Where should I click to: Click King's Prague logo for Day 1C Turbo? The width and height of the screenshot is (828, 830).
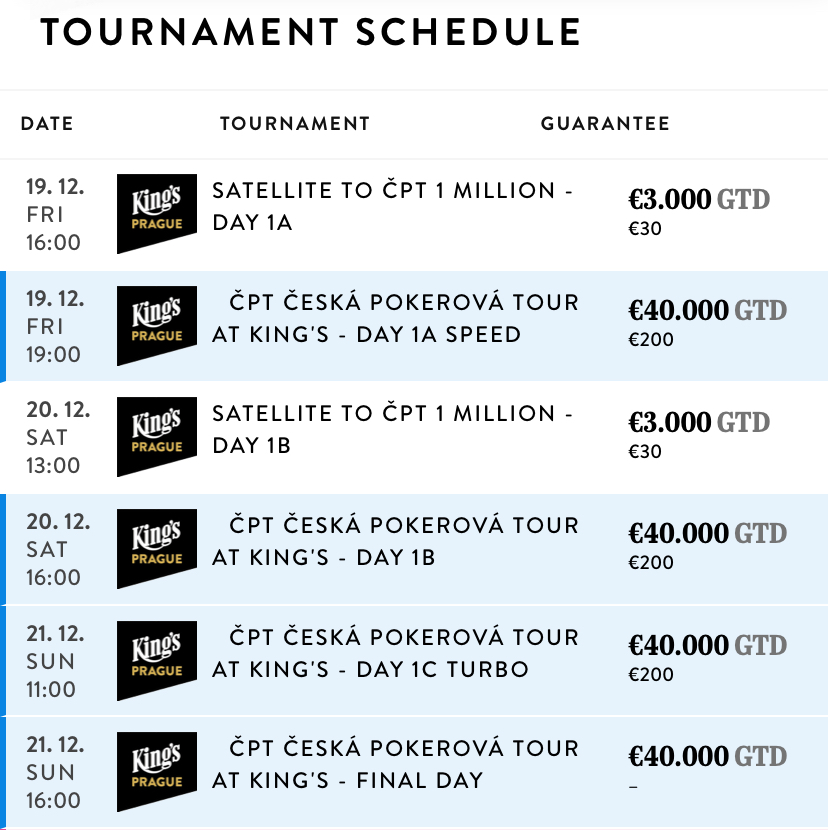[x=157, y=661]
